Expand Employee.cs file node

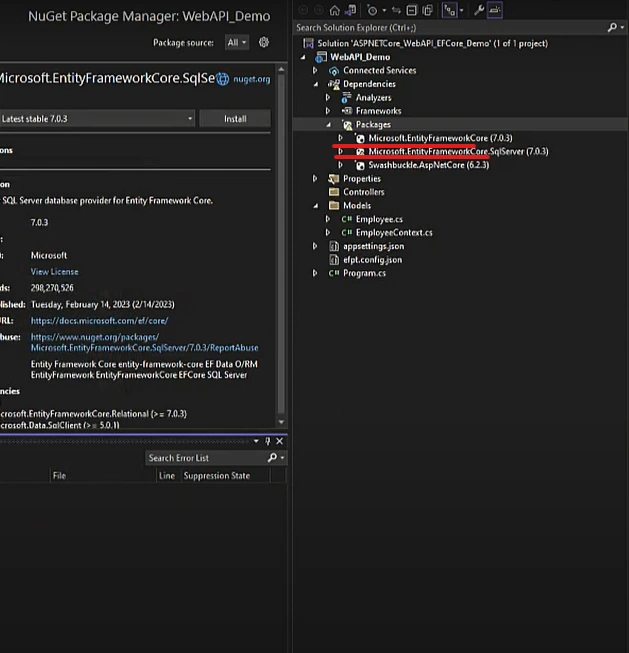pyautogui.click(x=328, y=219)
